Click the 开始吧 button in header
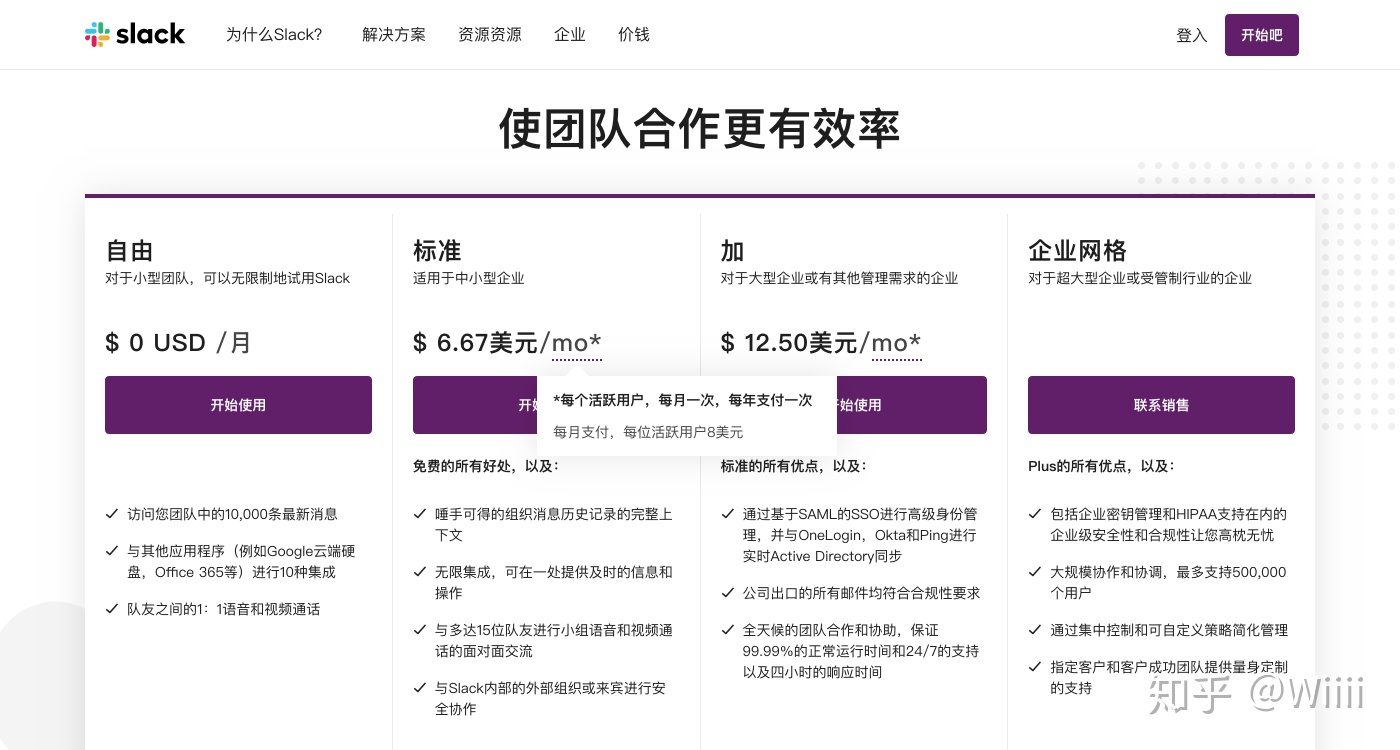1400x750 pixels. [1262, 35]
